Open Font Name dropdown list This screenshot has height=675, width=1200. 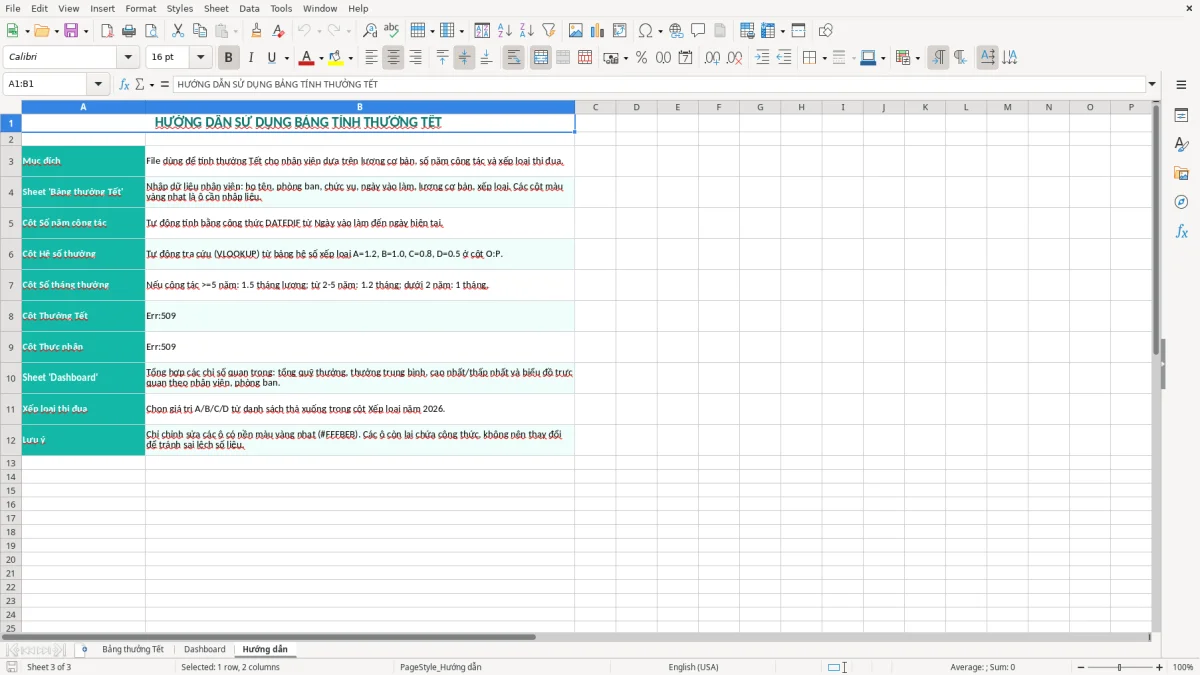[128, 58]
